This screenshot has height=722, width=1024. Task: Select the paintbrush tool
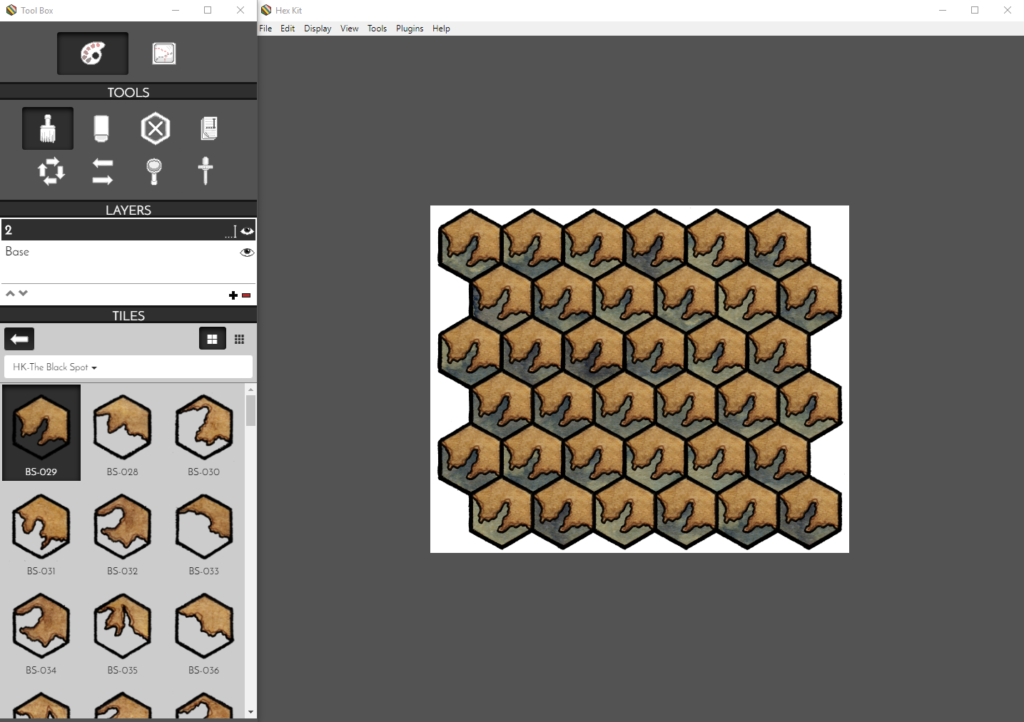click(48, 128)
